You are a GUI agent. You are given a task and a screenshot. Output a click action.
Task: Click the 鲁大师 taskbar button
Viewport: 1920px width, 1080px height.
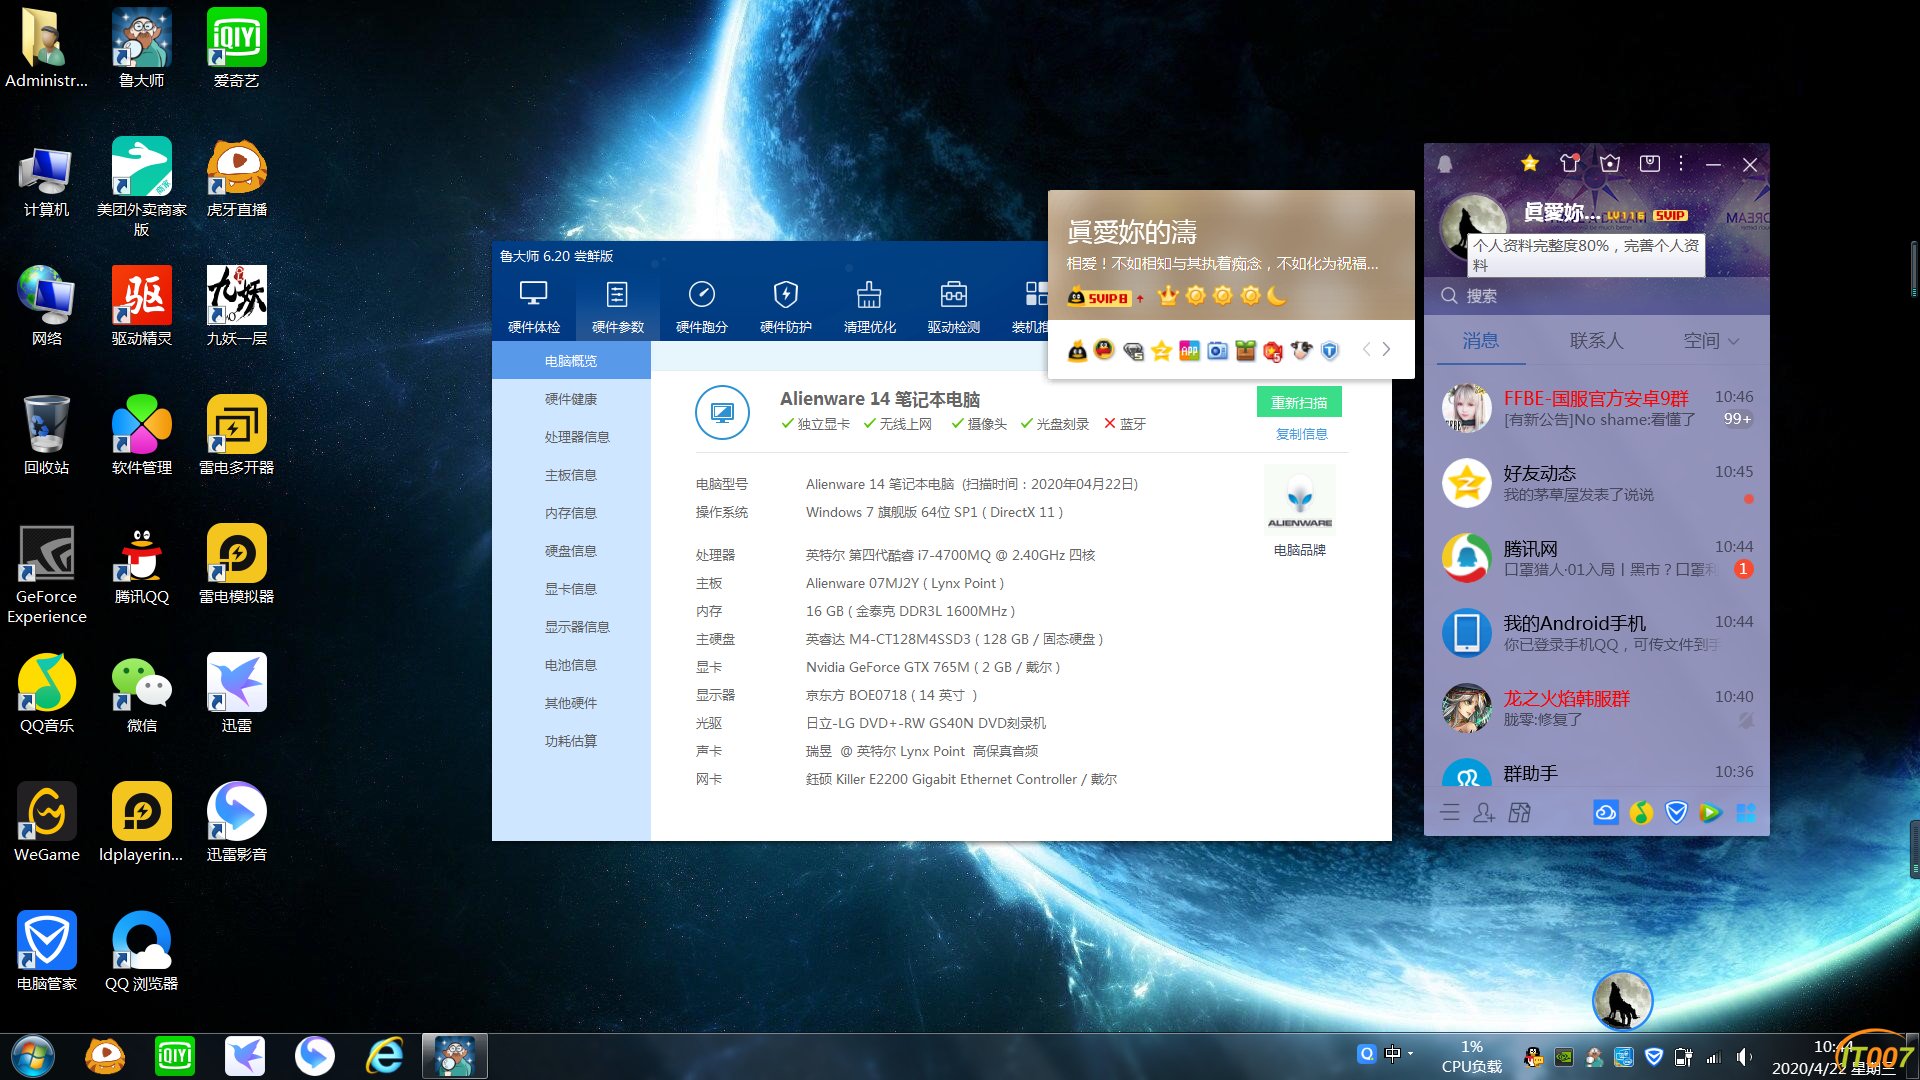pyautogui.click(x=455, y=1057)
